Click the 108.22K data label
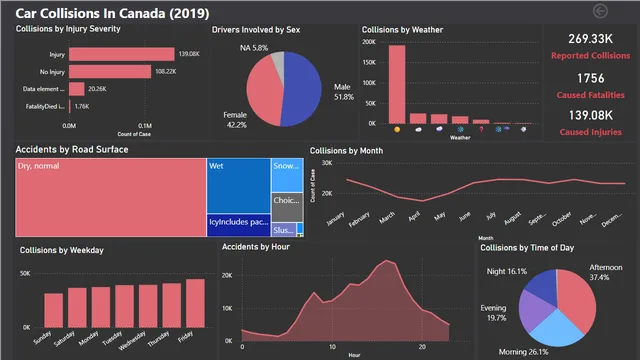 [x=166, y=71]
